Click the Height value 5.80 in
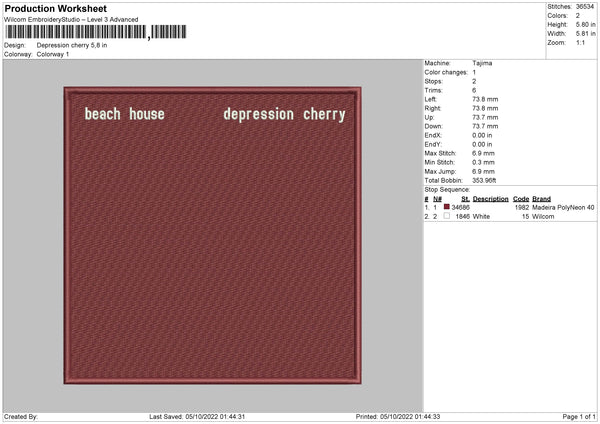The image size is (600, 424). coord(585,24)
